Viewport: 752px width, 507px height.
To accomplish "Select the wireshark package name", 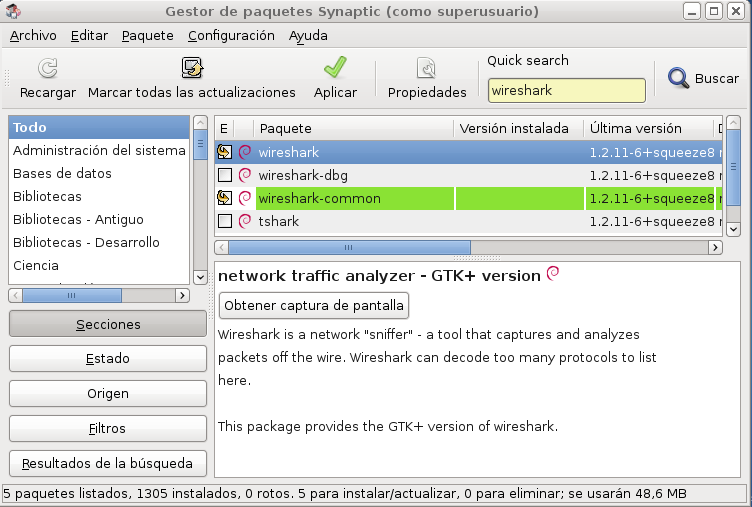I will 289,153.
